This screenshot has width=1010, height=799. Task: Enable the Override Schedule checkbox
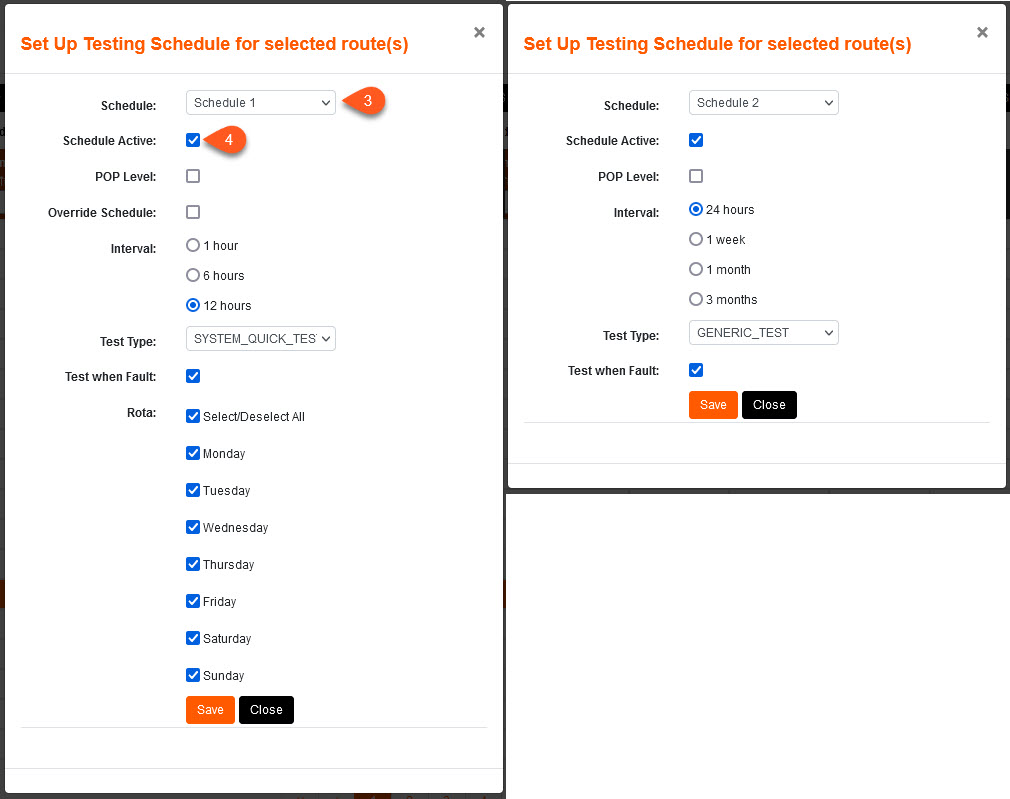[x=193, y=212]
